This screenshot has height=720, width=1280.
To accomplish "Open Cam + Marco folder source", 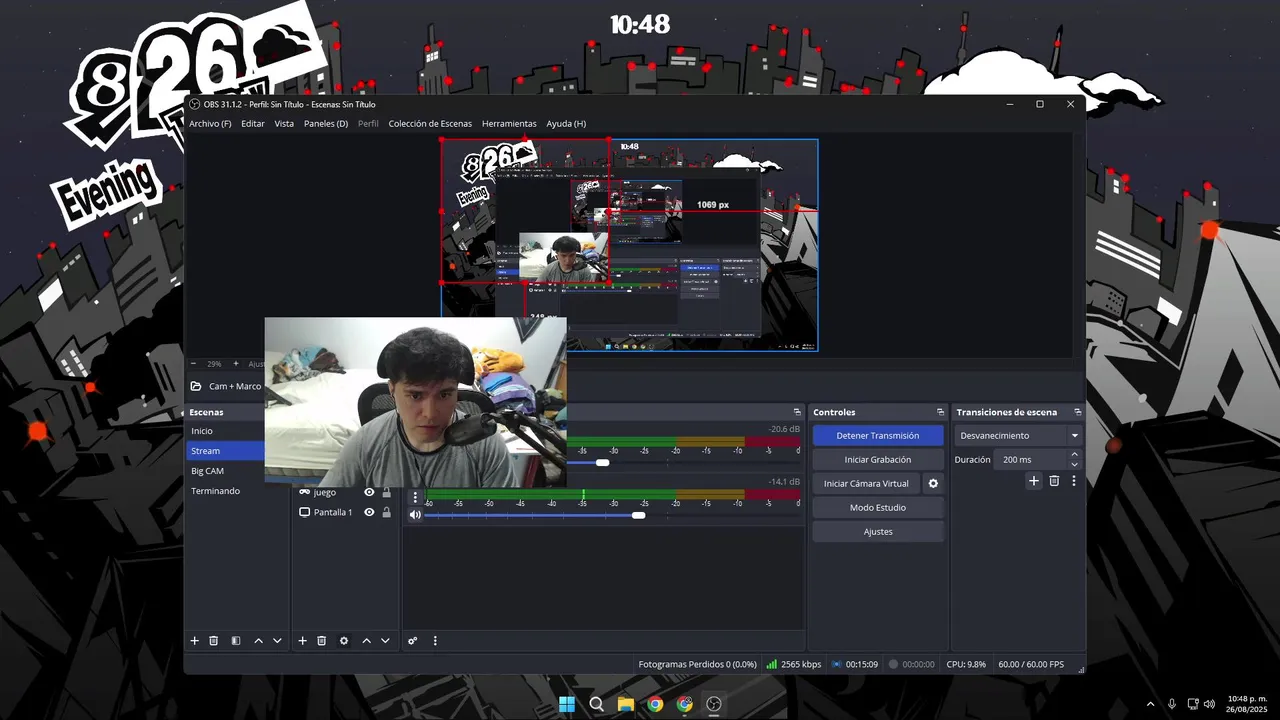I will point(226,386).
